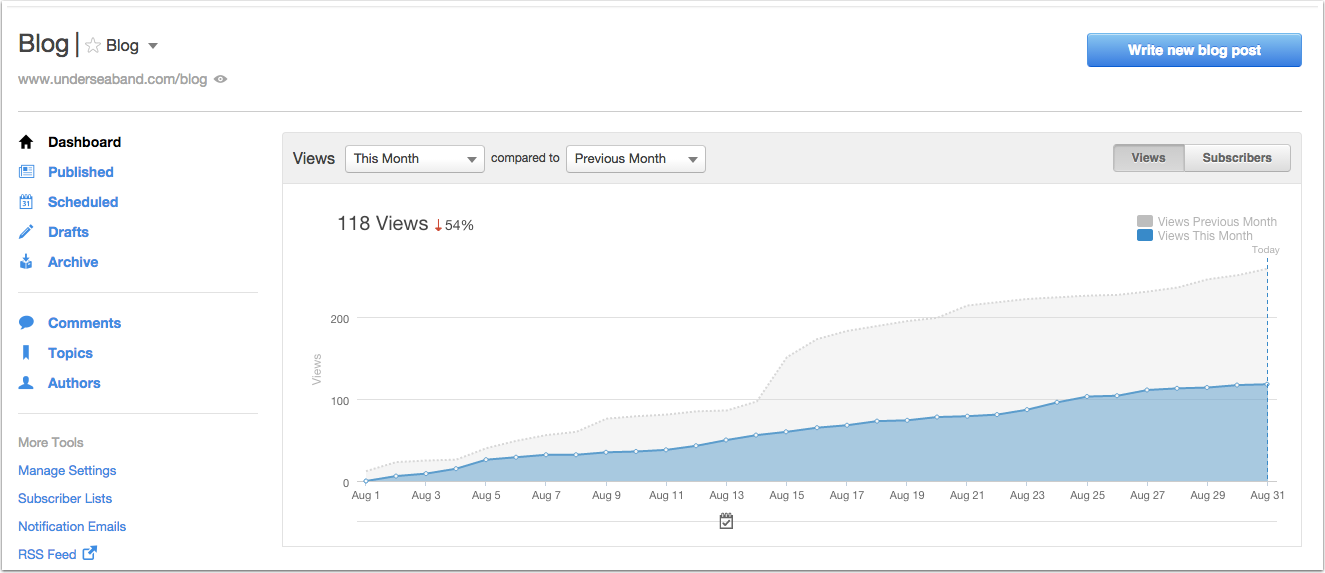Open the Blog title dropdown arrow
Viewport: 1325px width, 573px height.
click(153, 46)
